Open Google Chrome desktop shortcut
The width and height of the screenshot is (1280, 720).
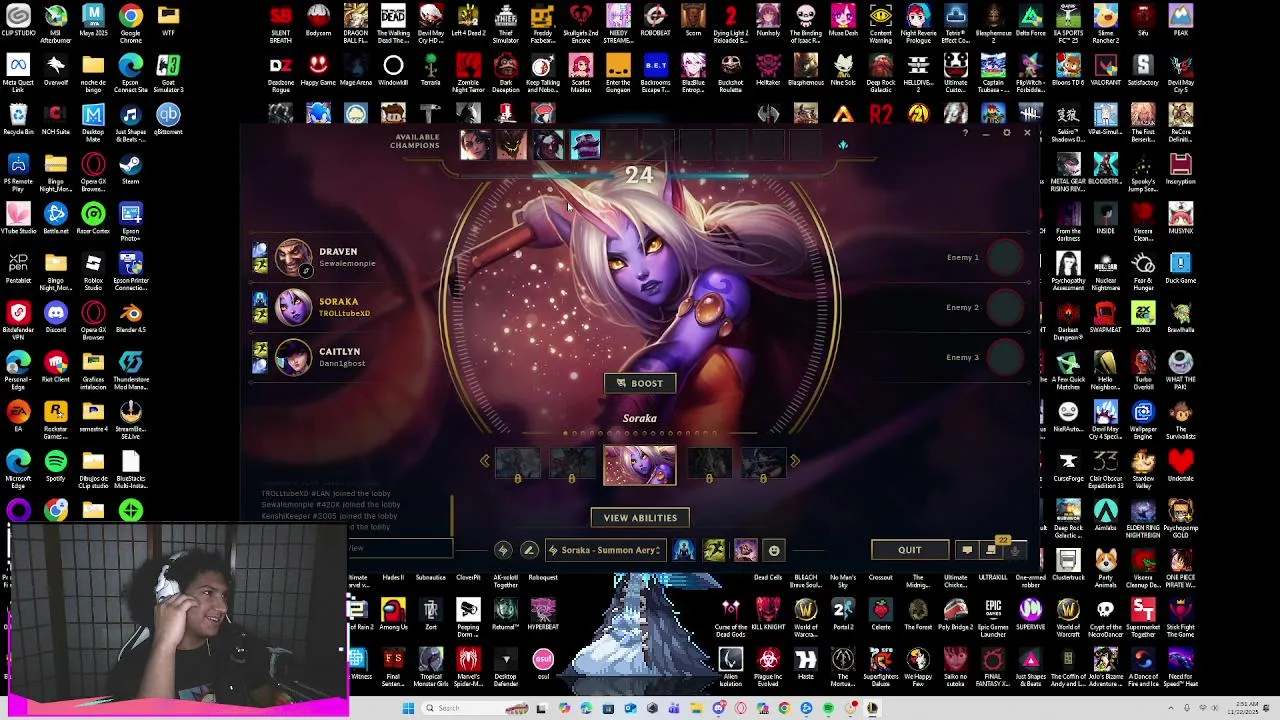[131, 21]
